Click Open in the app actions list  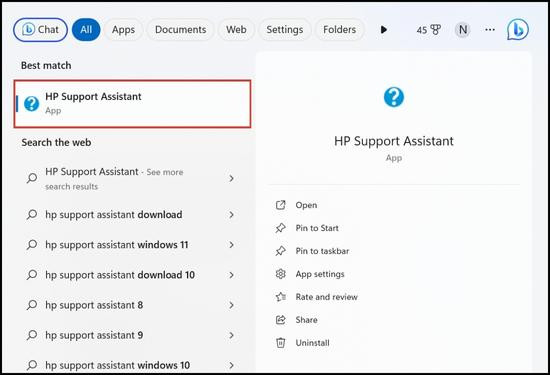(x=306, y=205)
